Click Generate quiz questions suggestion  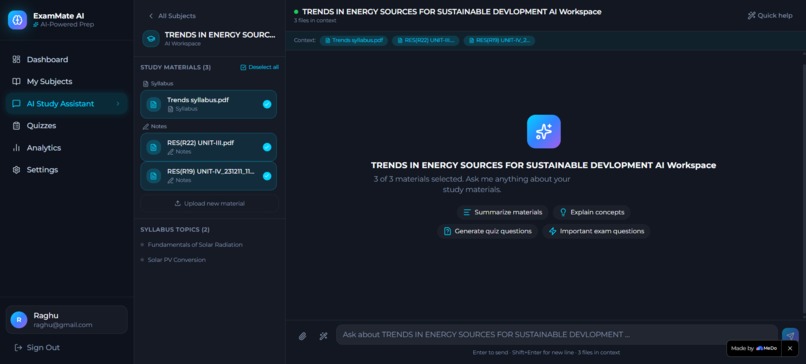[487, 231]
